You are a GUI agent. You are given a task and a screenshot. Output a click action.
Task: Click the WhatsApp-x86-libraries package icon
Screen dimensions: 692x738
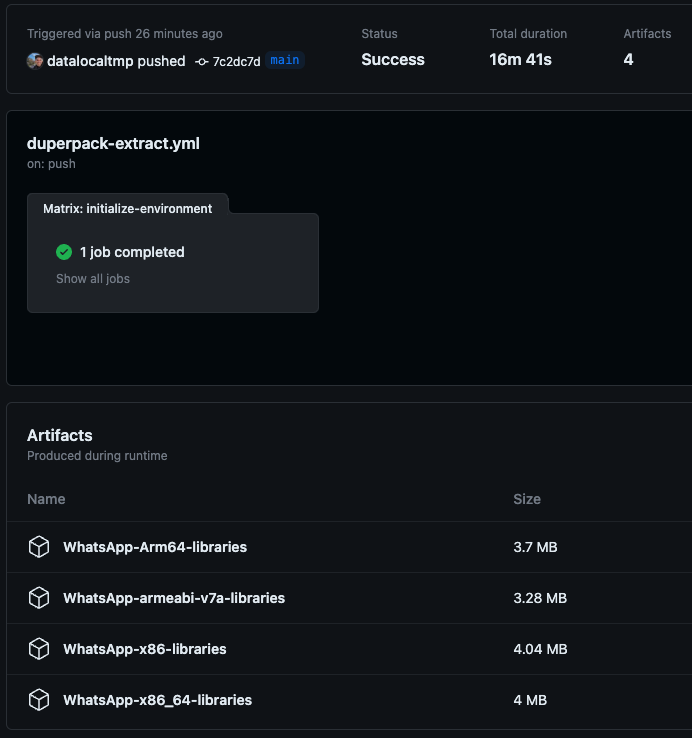click(39, 649)
